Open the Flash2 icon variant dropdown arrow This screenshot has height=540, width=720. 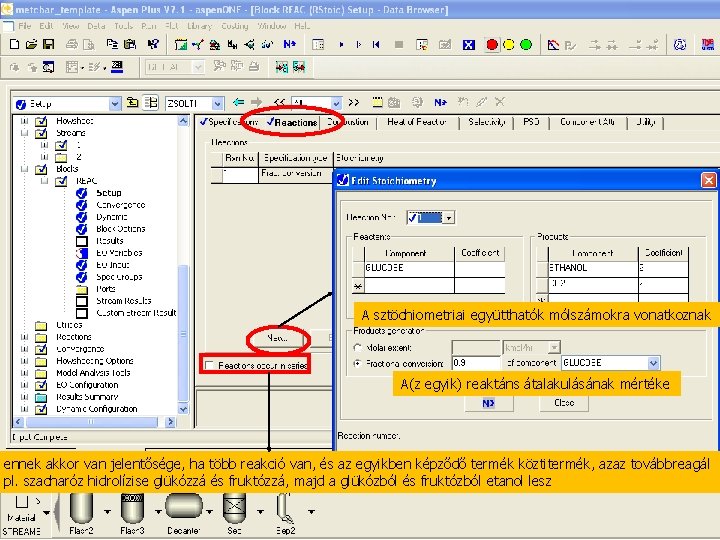tap(107, 512)
